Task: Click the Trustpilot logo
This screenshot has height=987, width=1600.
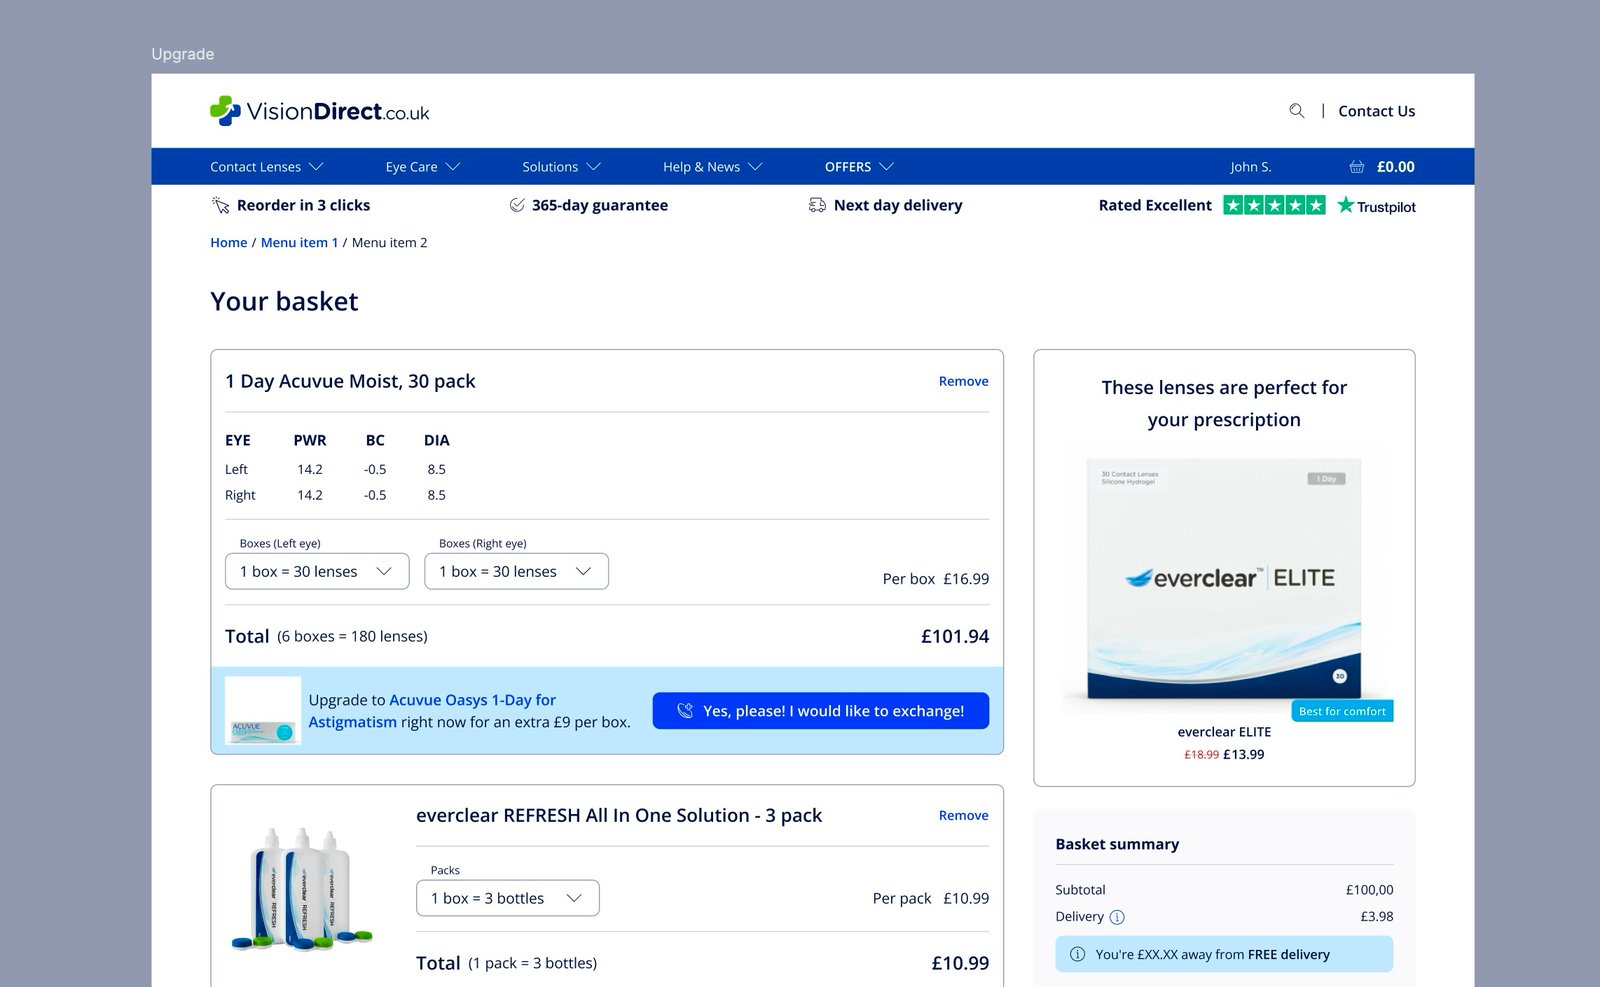Action: coord(1376,206)
